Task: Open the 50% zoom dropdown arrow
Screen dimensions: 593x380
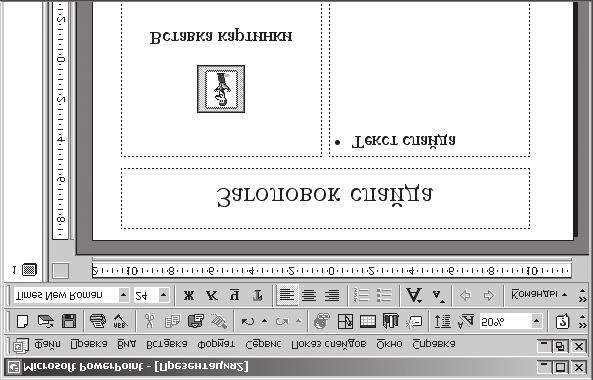Action: pos(536,322)
